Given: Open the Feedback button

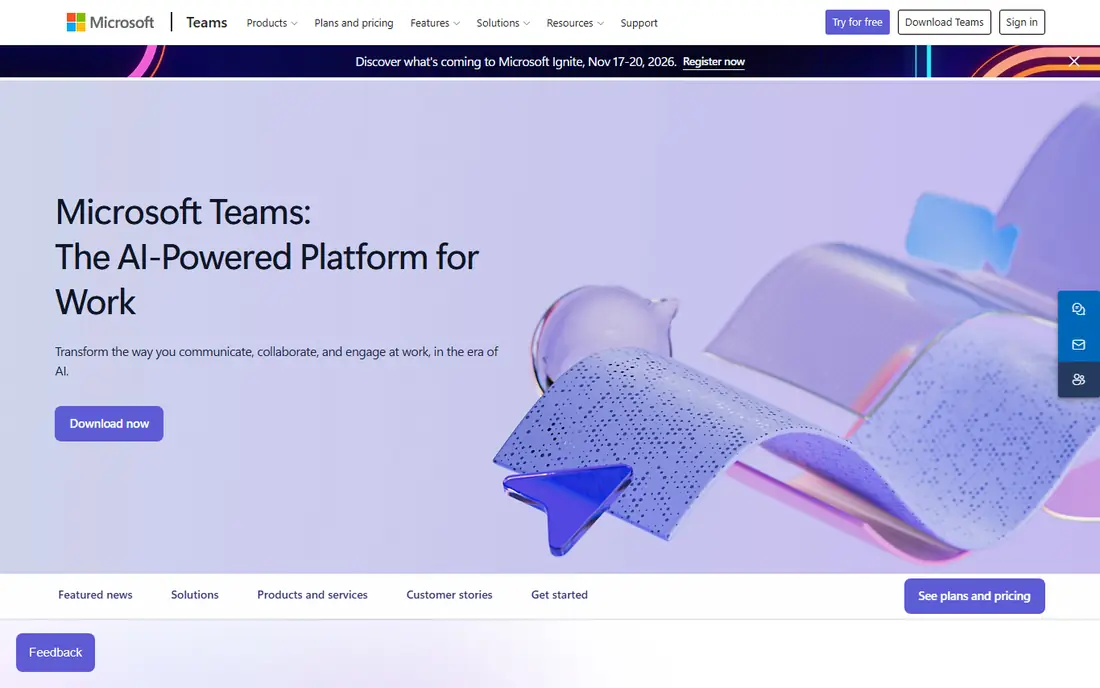Looking at the screenshot, I should [x=55, y=652].
